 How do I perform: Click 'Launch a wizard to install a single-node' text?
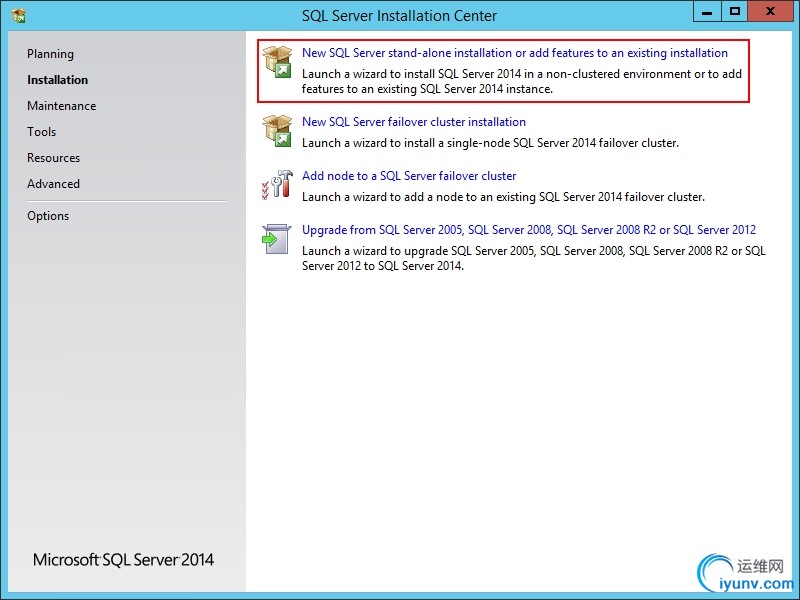click(490, 143)
